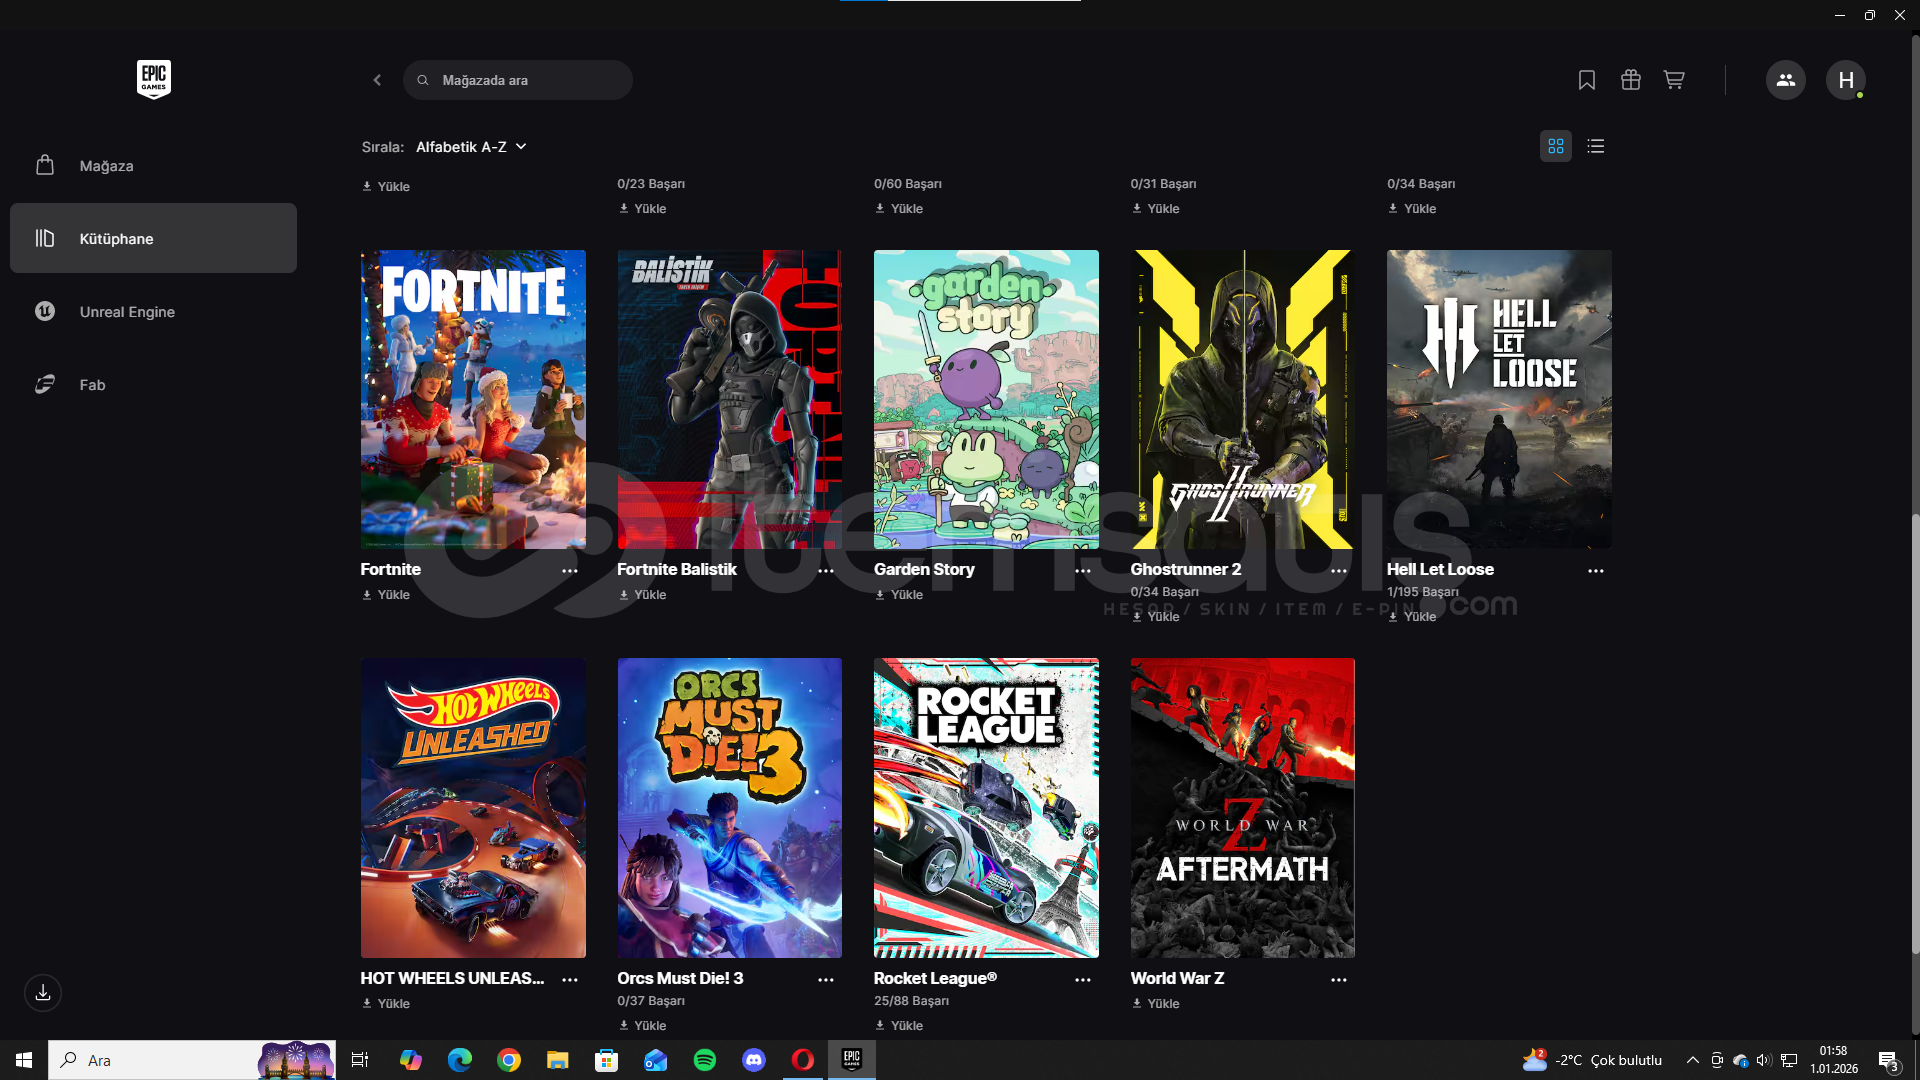
Task: Open the wishlist bookmark icon
Action: (x=1586, y=80)
